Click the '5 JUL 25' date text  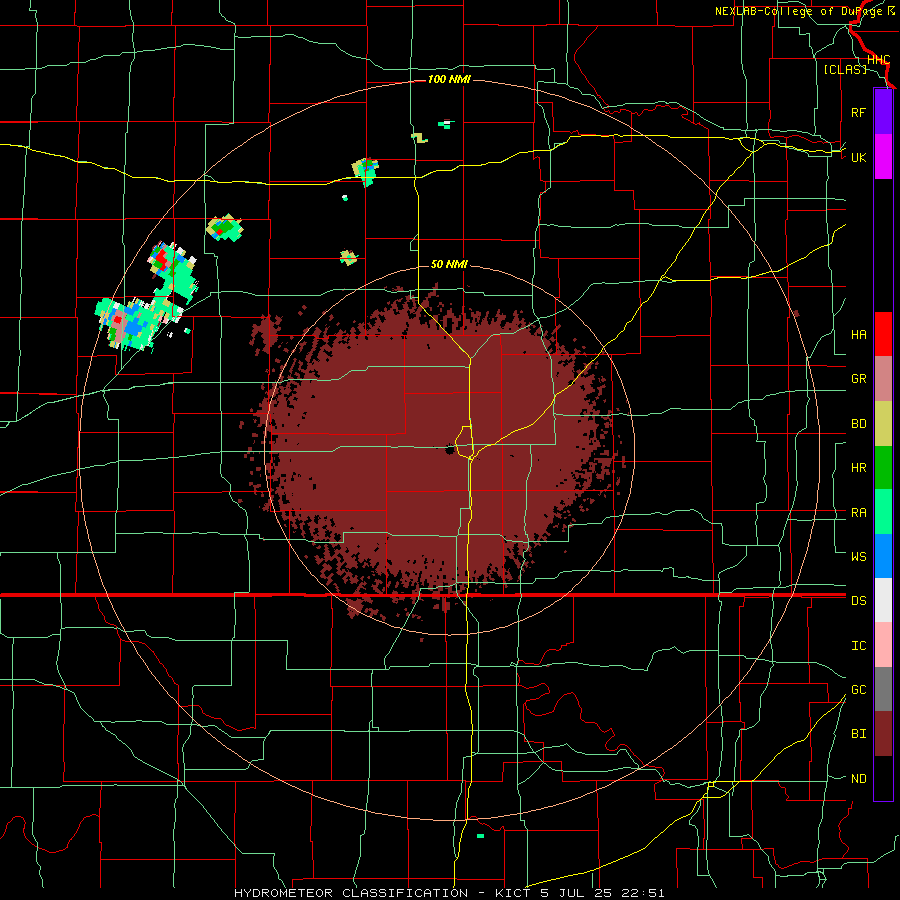[x=578, y=893]
